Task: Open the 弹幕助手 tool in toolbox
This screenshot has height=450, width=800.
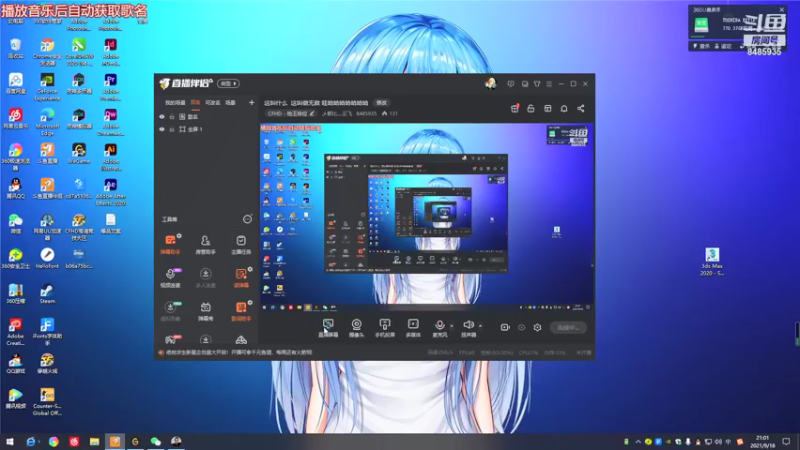Action: [170, 244]
